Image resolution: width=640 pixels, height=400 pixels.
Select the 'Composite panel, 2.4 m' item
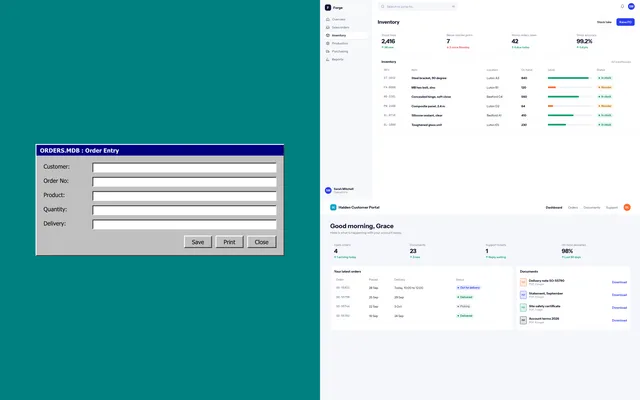(428, 106)
